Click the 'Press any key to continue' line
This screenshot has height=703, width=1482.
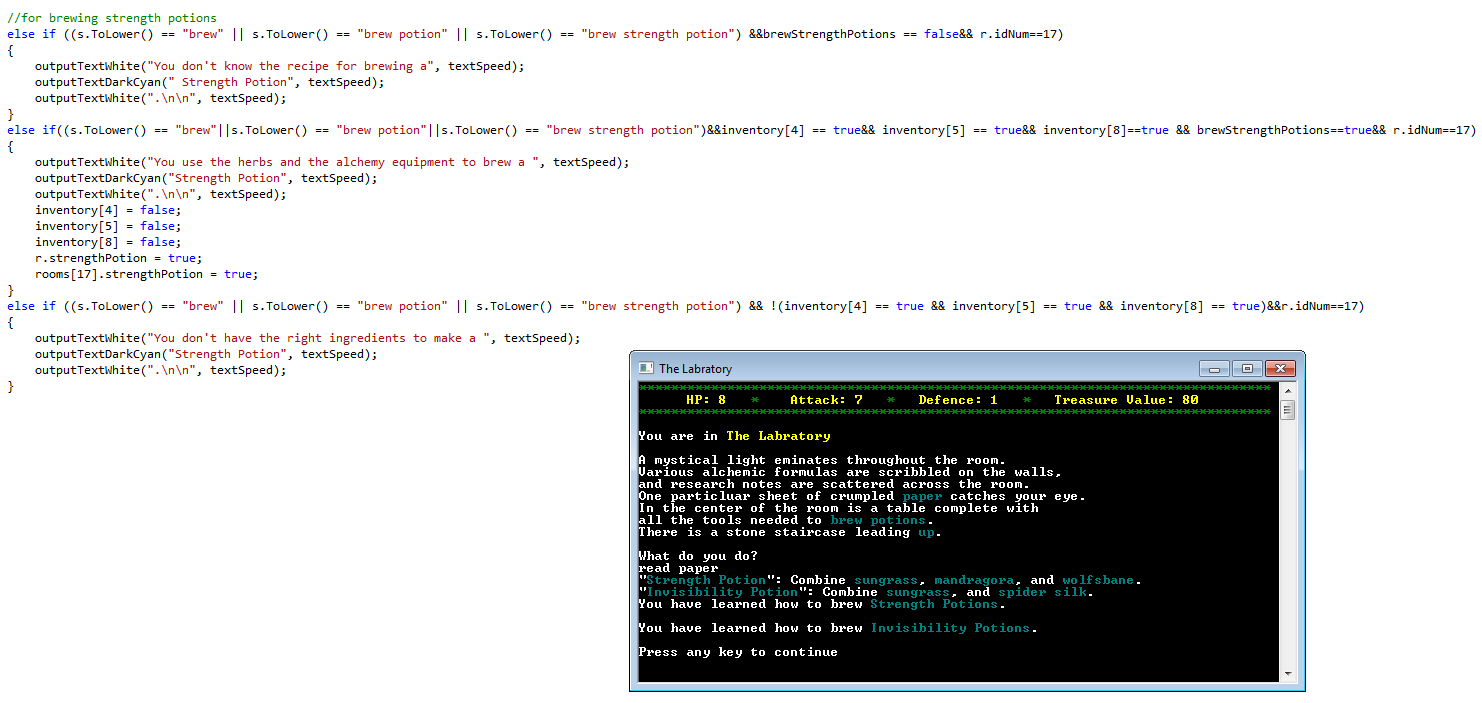(738, 652)
